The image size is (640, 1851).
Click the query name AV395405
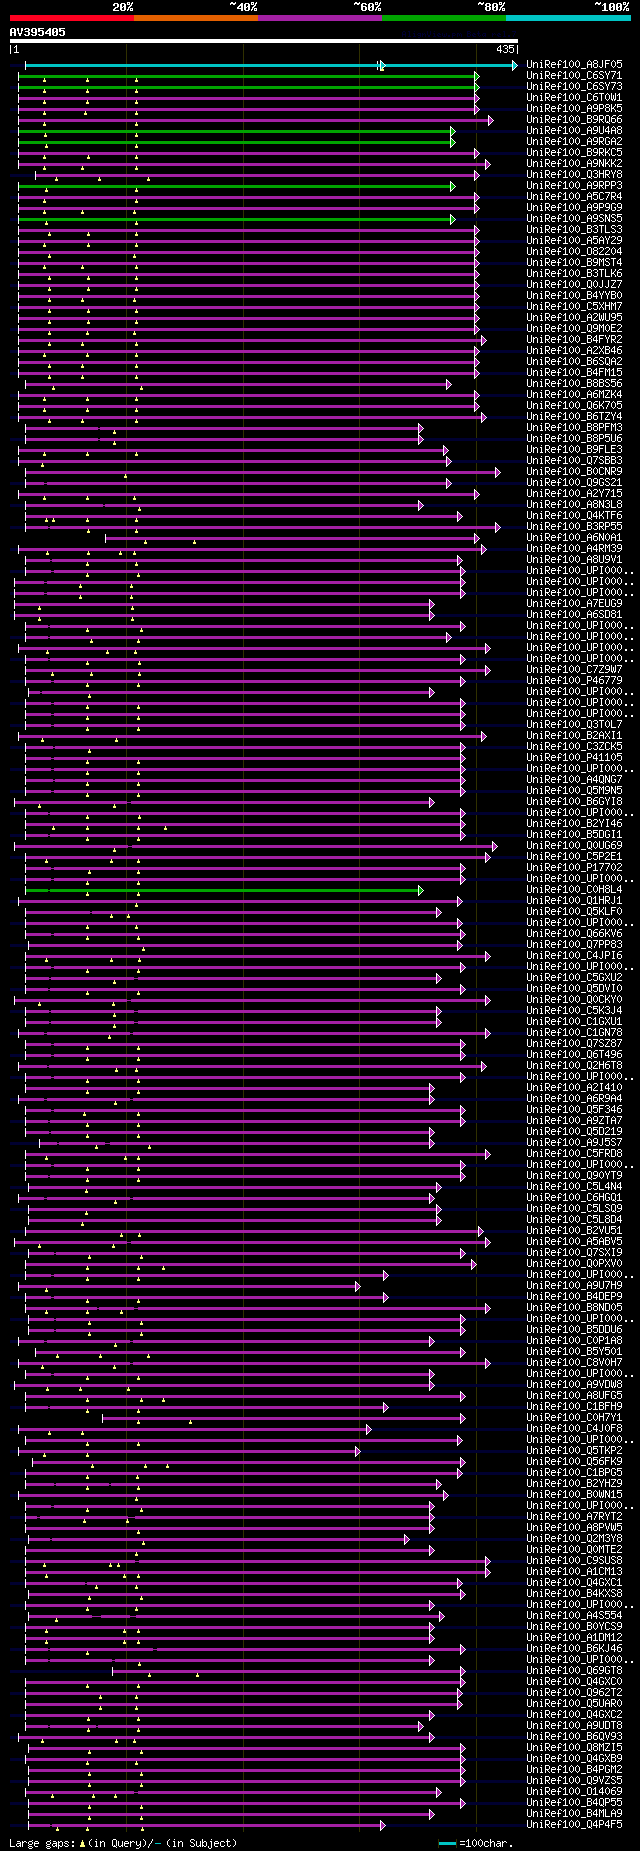tap(38, 32)
